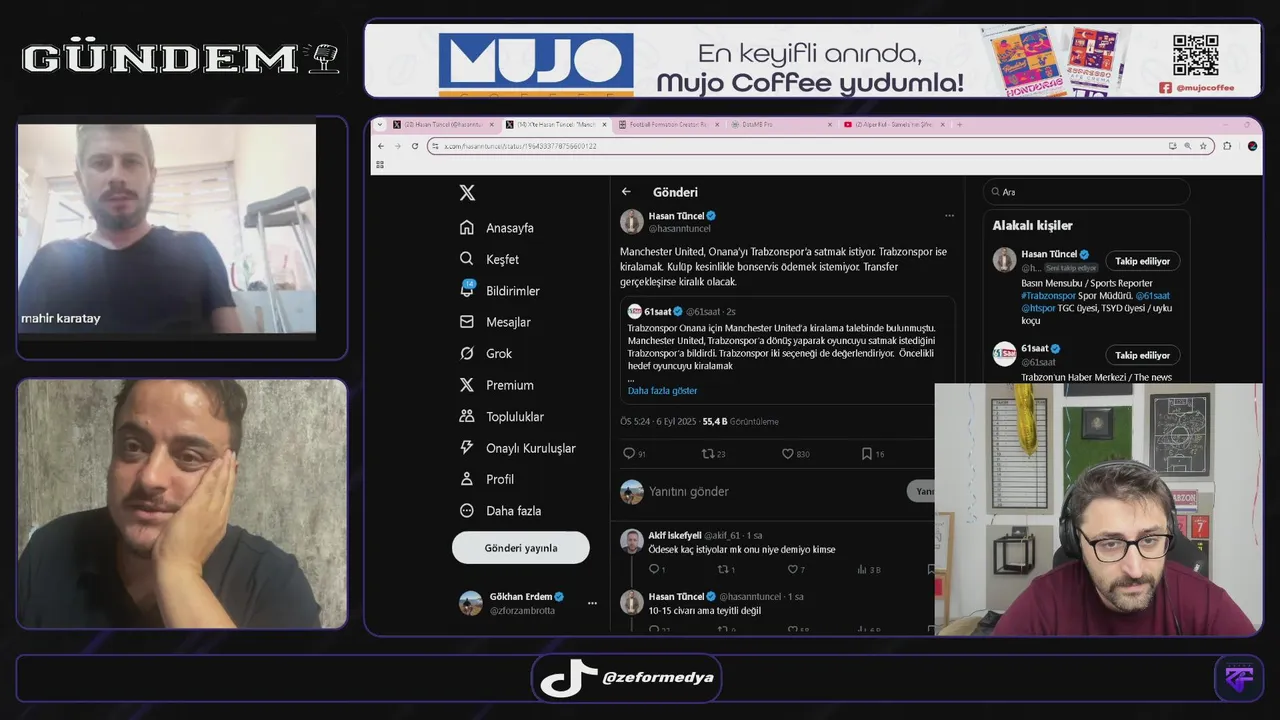The image size is (1280, 720).
Task: Click browser zoom magnifier icon in address bar
Action: click(x=1187, y=146)
